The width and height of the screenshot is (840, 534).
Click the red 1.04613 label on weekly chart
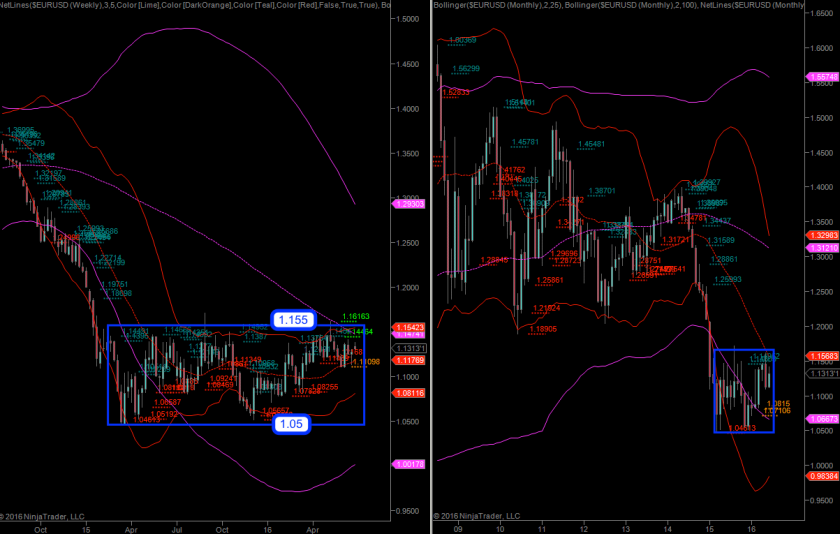coord(146,420)
